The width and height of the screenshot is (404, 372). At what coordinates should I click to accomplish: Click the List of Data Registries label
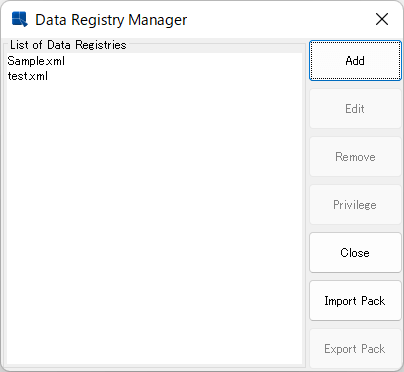(x=68, y=45)
